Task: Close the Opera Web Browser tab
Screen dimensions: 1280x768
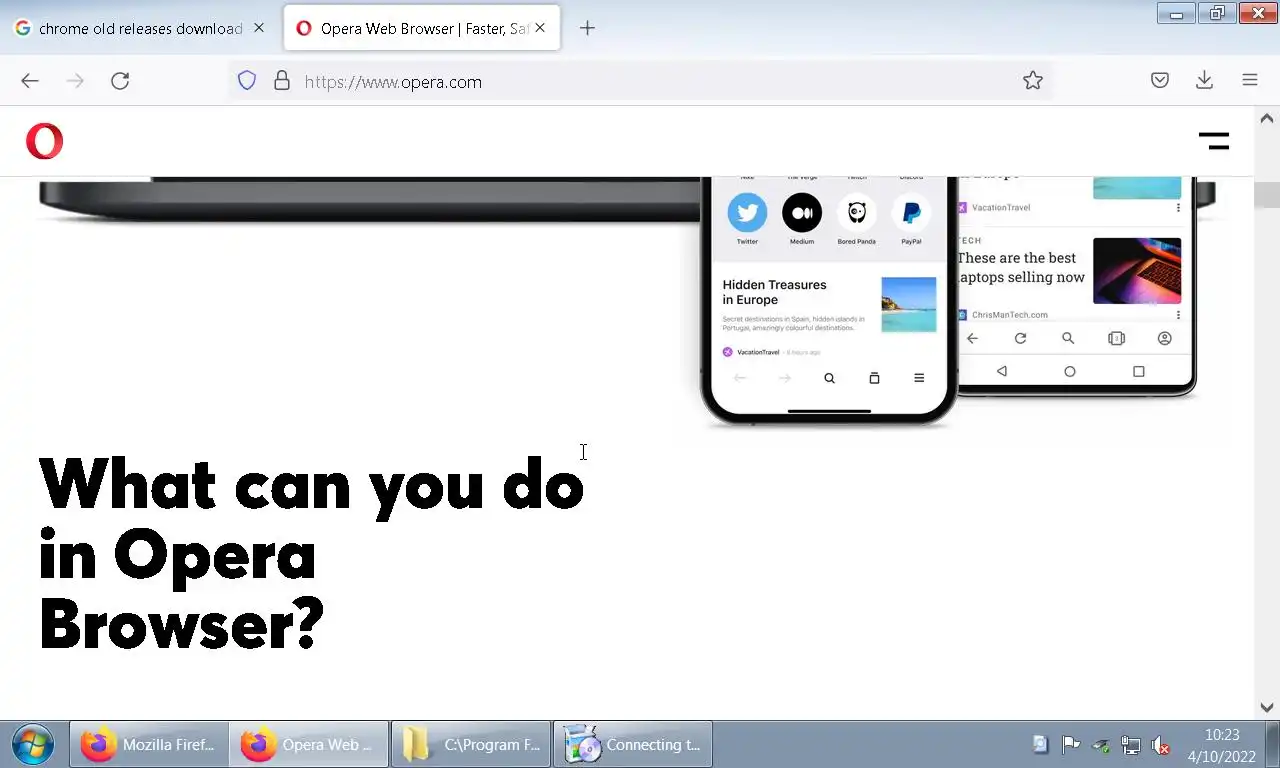Action: click(x=540, y=28)
